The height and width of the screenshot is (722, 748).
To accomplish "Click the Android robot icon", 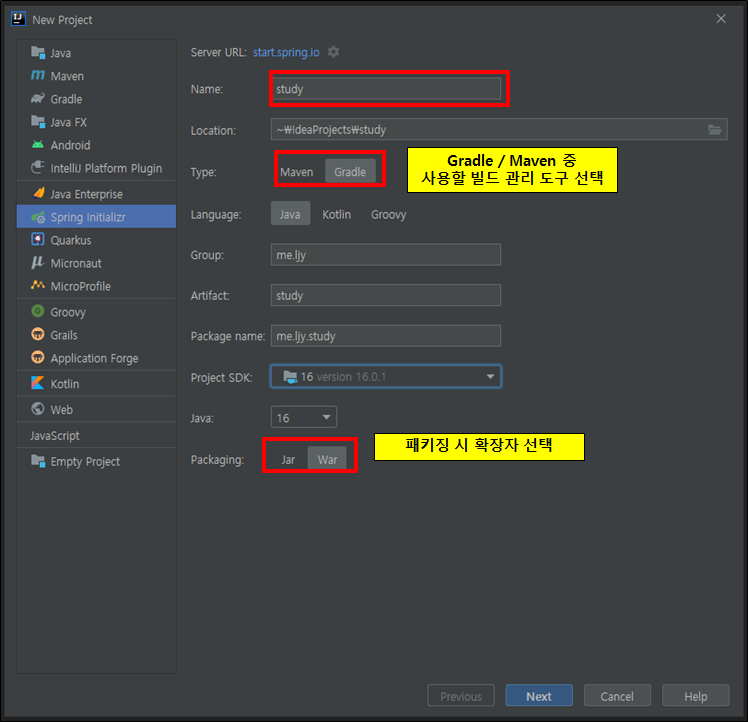I will tap(38, 145).
